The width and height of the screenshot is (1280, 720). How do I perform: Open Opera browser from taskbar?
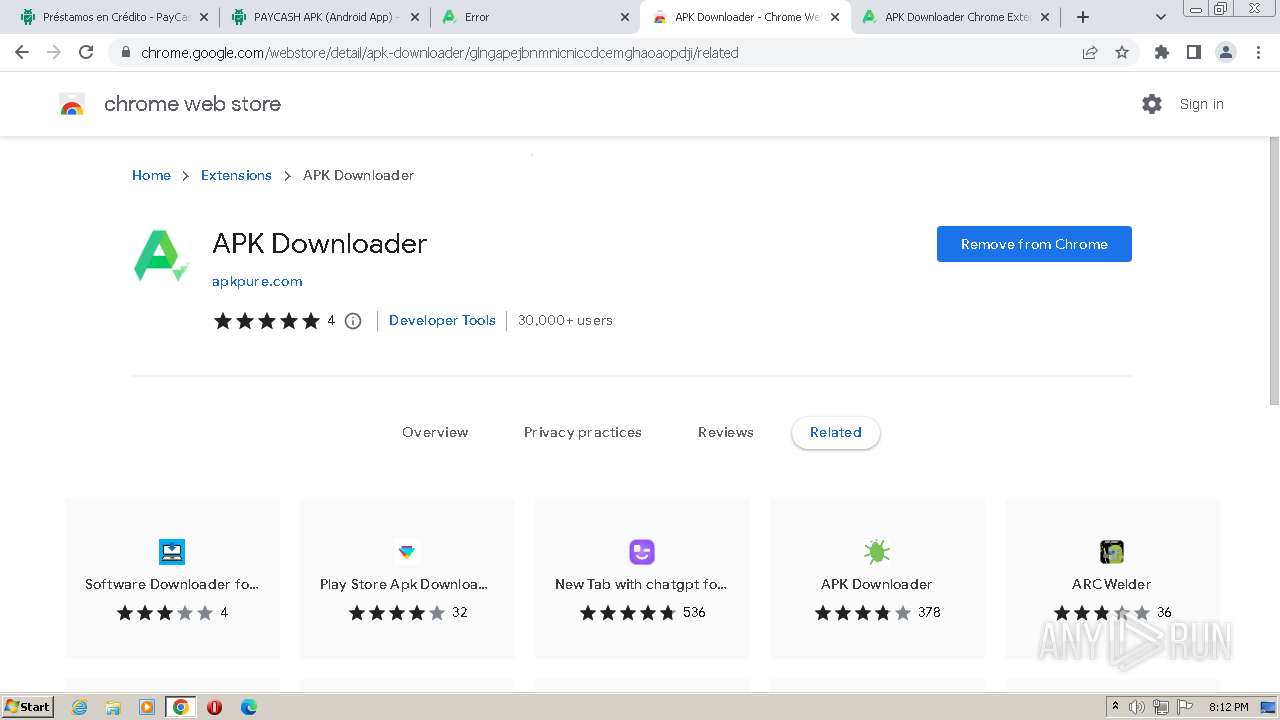point(214,707)
